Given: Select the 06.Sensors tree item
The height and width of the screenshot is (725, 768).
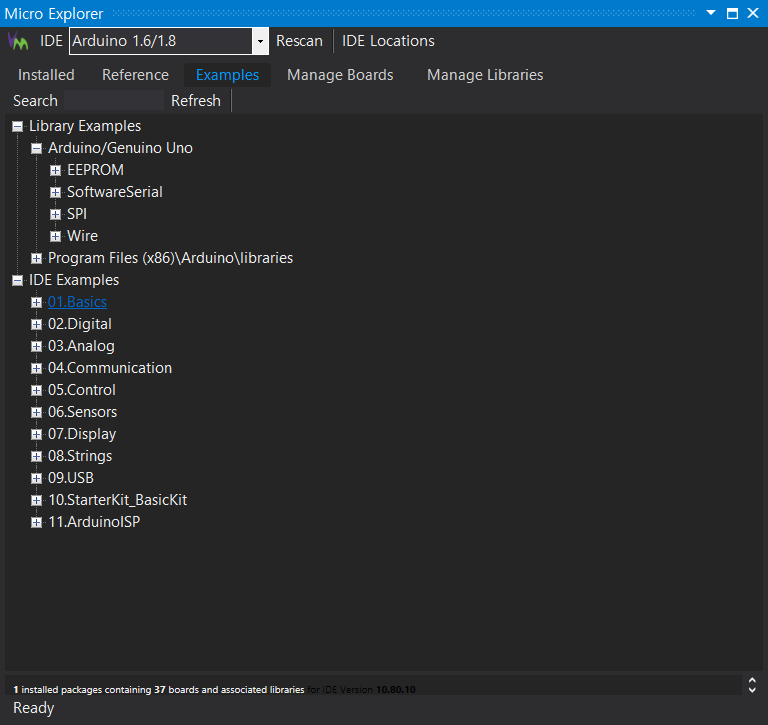Looking at the screenshot, I should pyautogui.click(x=82, y=412).
